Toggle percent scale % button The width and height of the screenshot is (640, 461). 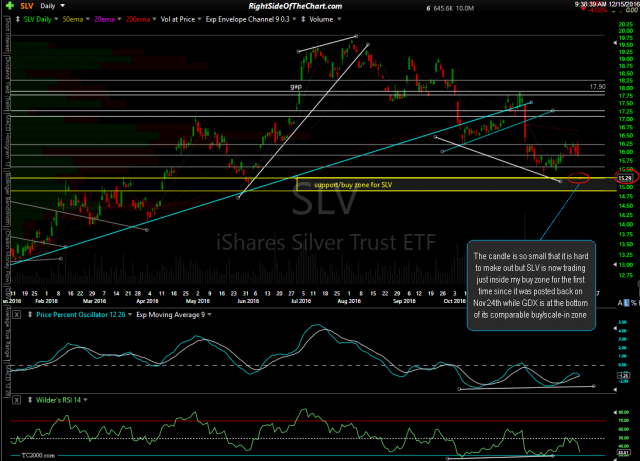click(634, 303)
